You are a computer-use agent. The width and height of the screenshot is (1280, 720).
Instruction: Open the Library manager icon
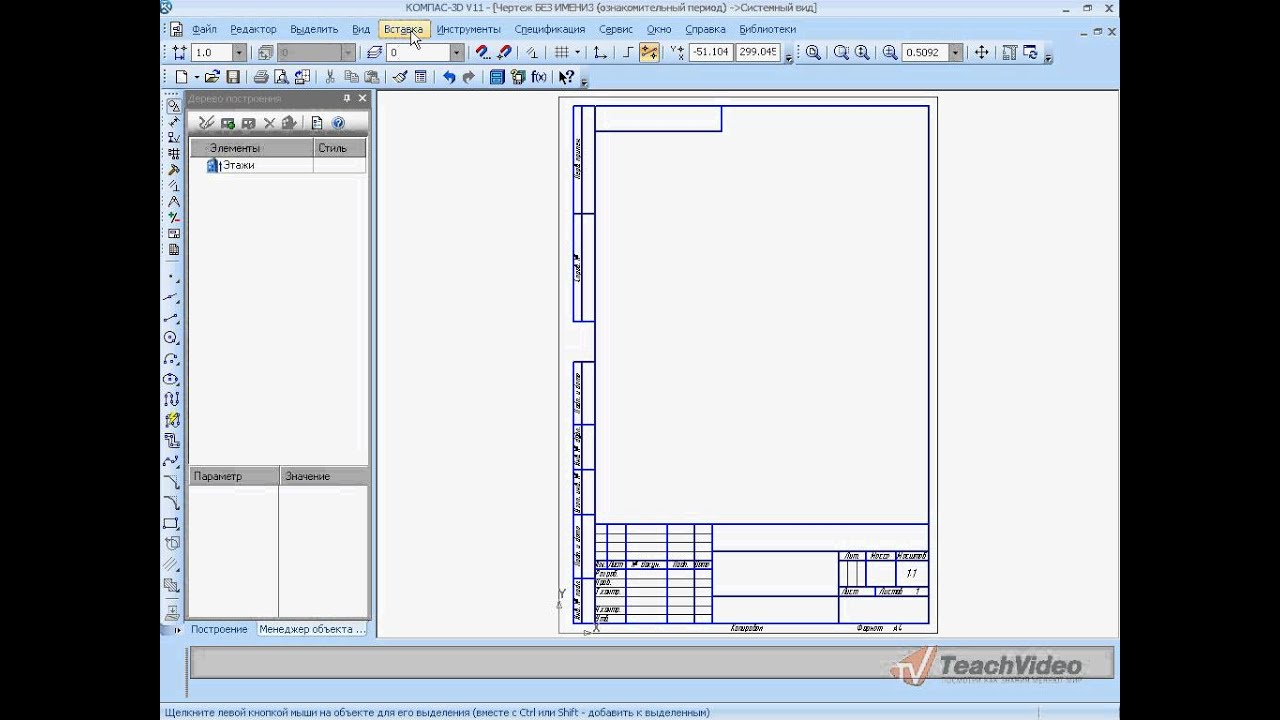click(497, 77)
